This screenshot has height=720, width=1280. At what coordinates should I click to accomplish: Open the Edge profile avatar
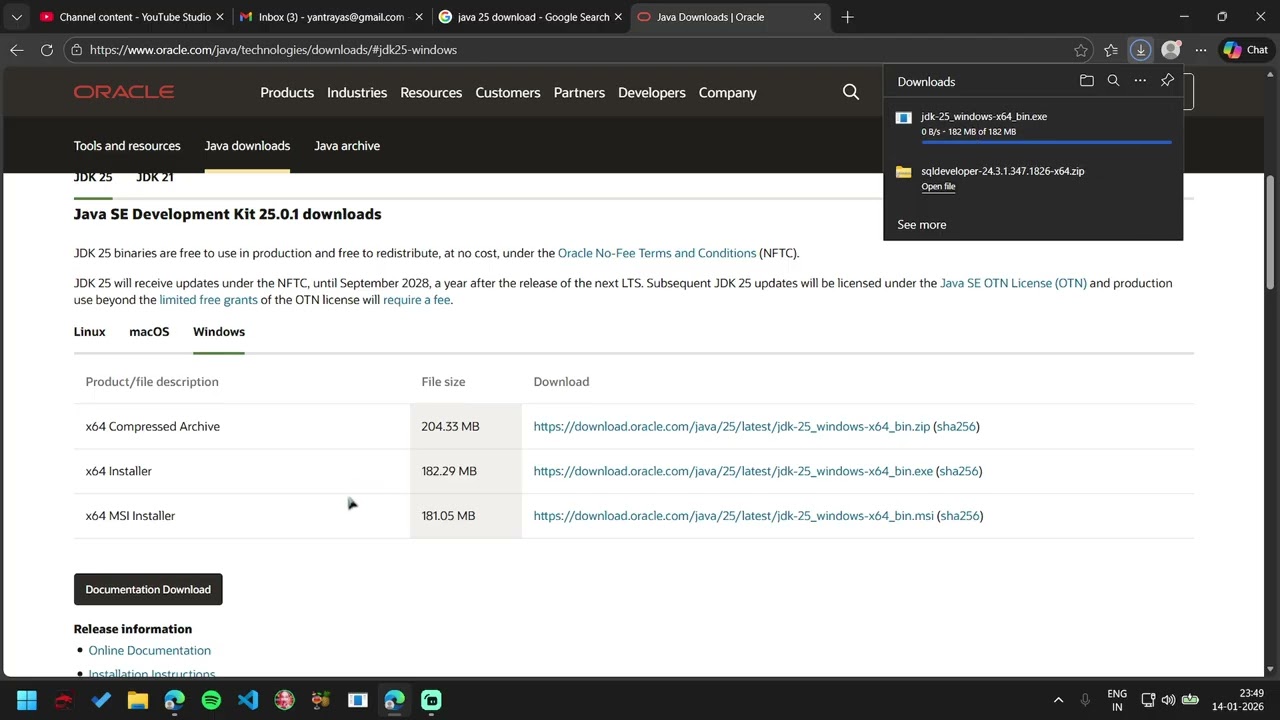tap(1171, 50)
